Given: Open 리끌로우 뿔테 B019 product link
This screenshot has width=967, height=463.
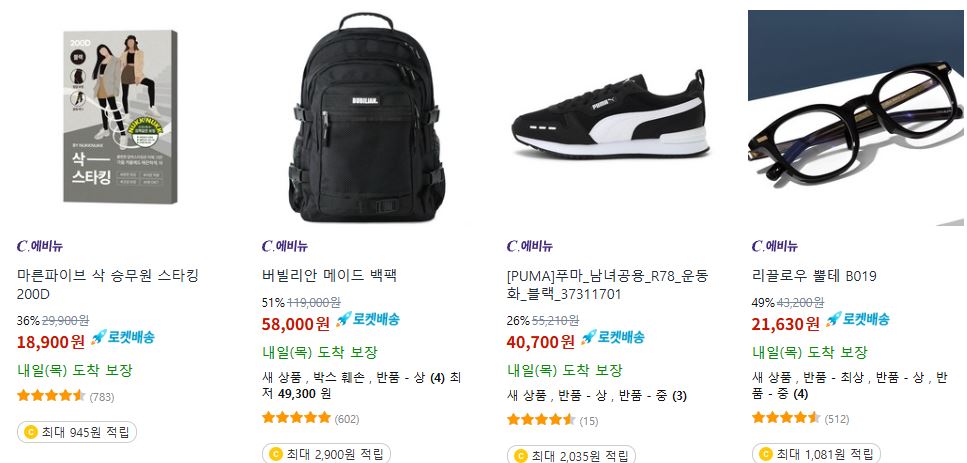Looking at the screenshot, I should click(x=814, y=276).
